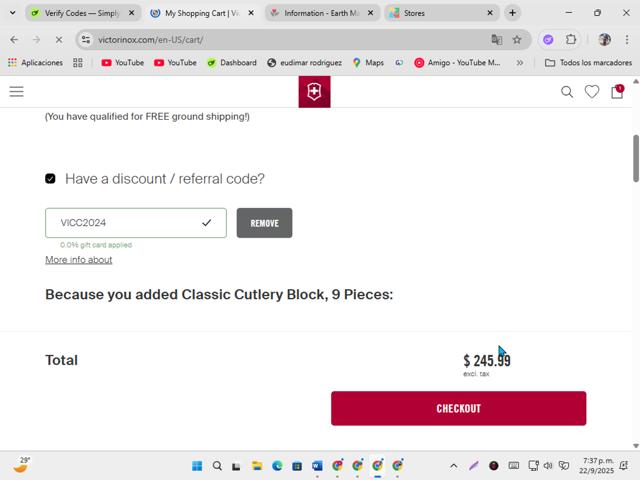The width and height of the screenshot is (640, 480).
Task: Click the Victorinox logo
Action: [314, 92]
